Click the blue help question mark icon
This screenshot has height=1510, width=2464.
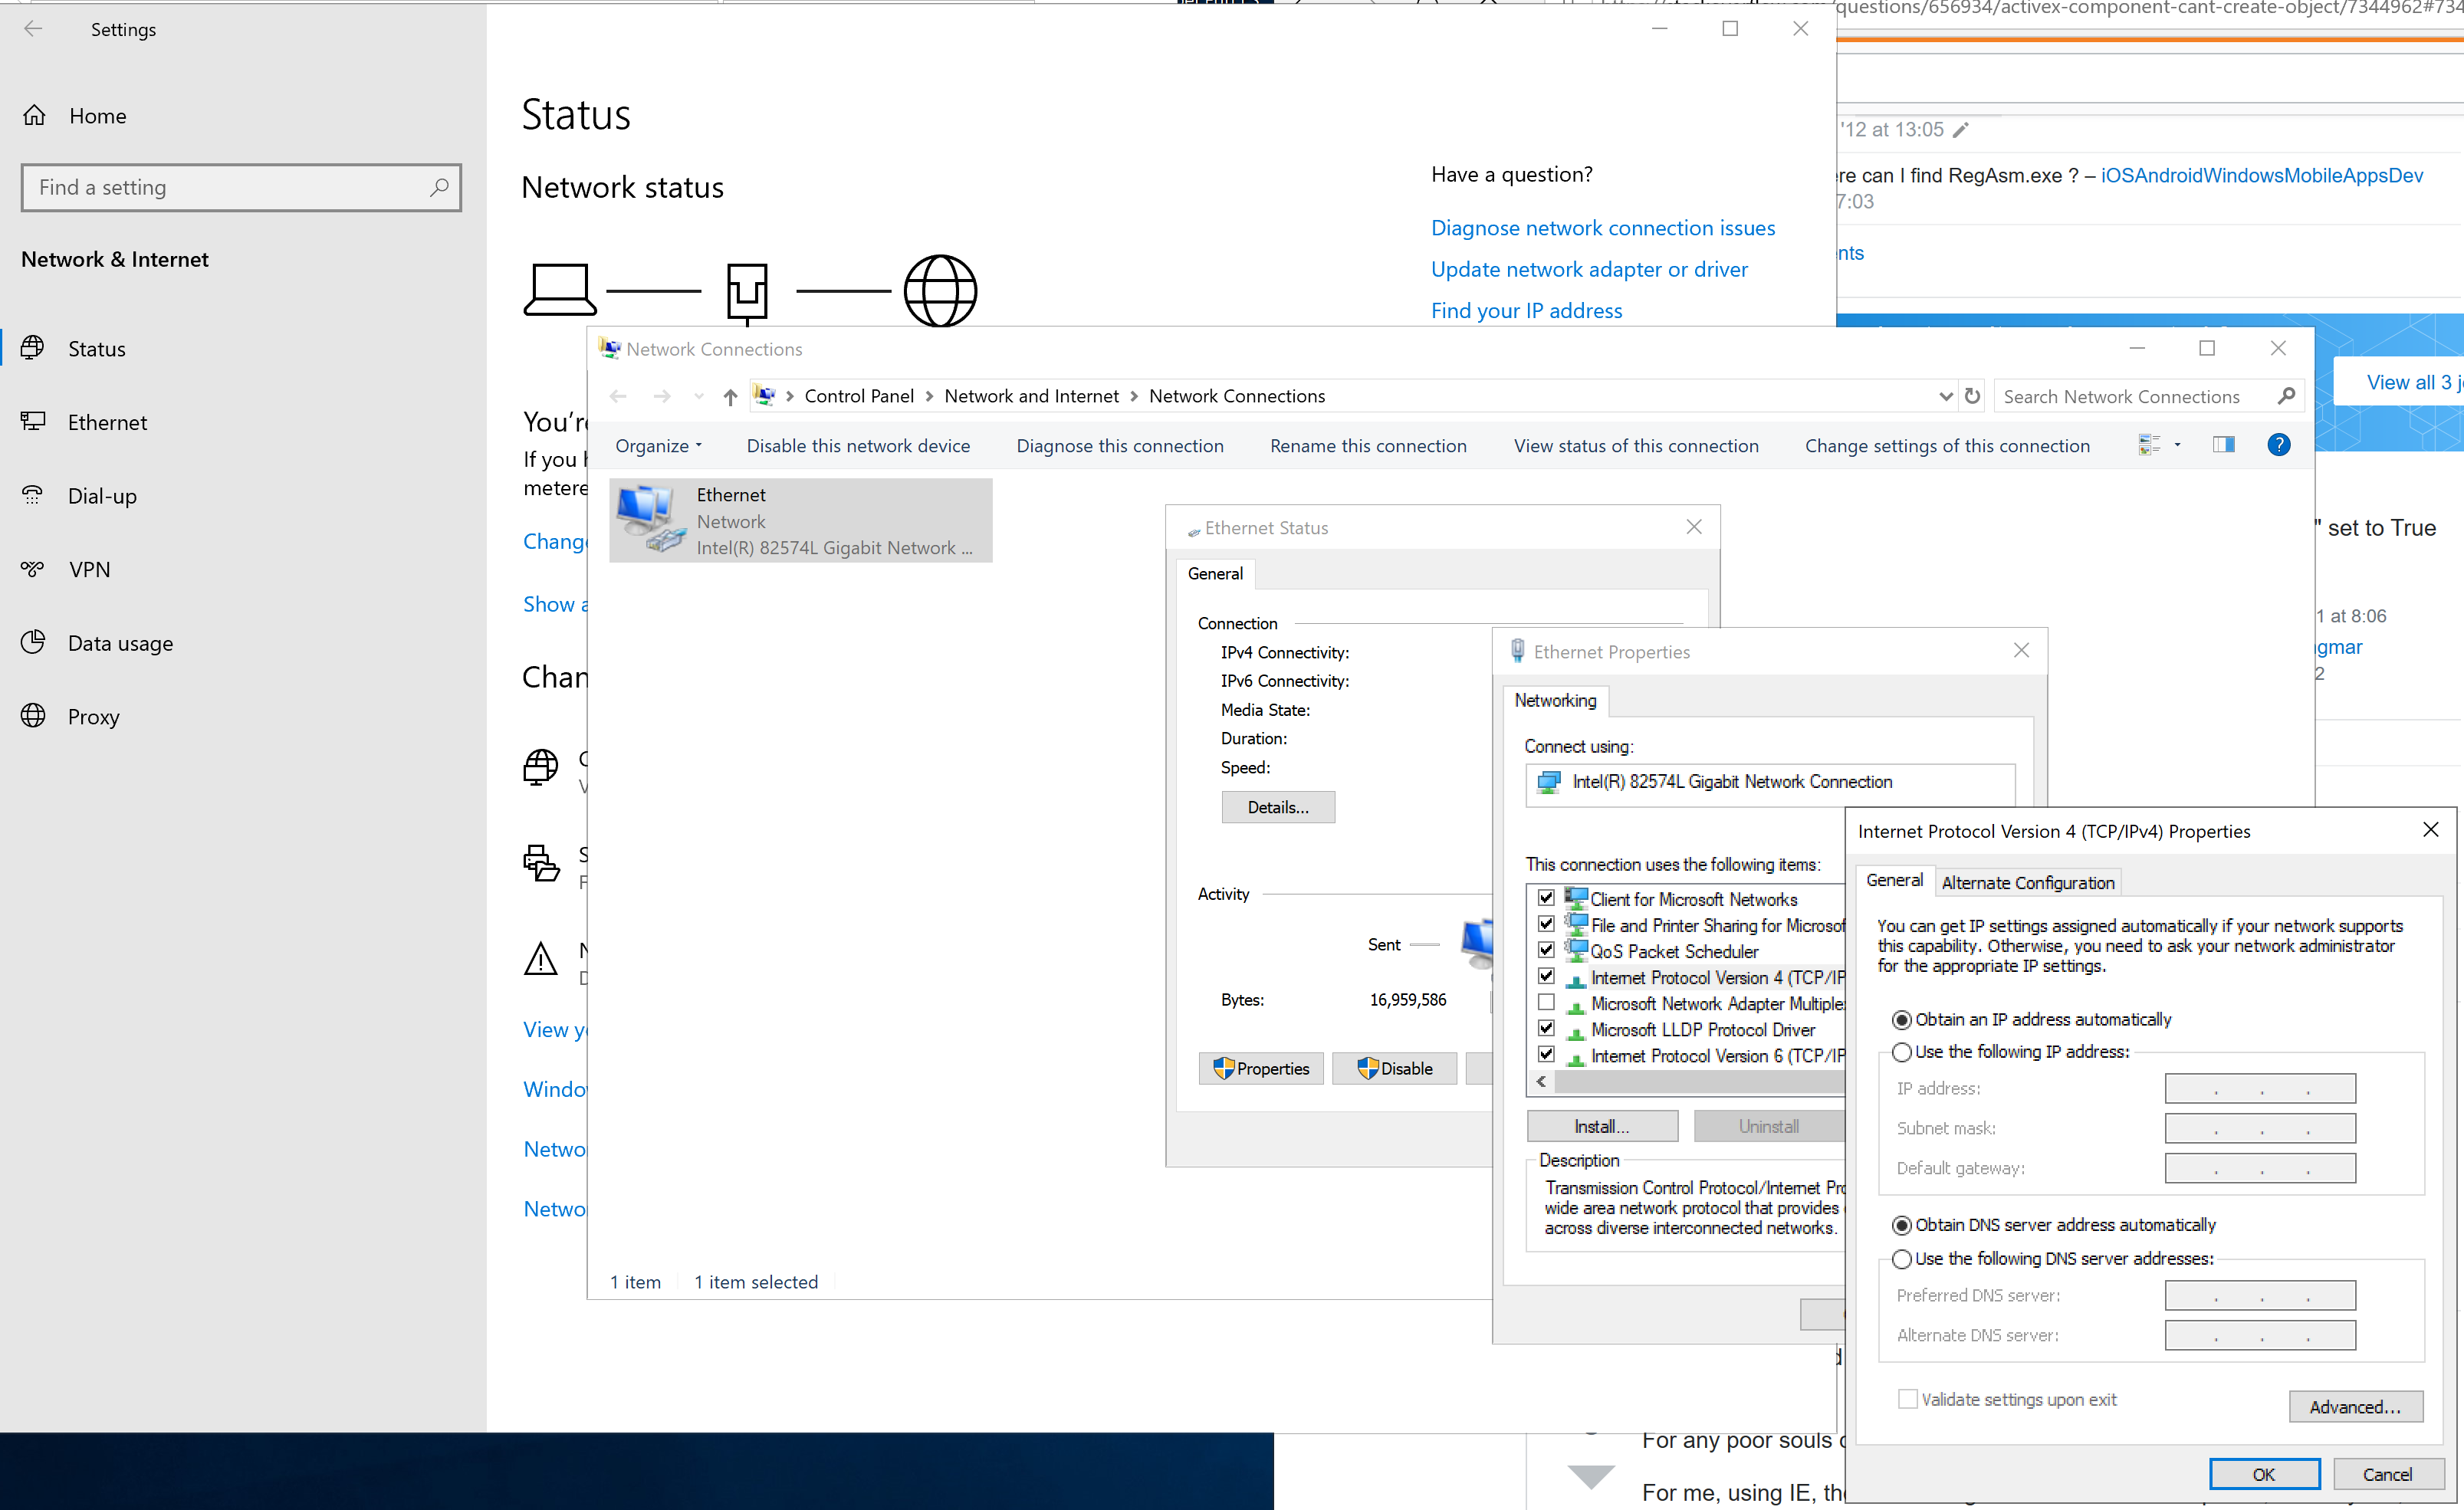point(2278,445)
